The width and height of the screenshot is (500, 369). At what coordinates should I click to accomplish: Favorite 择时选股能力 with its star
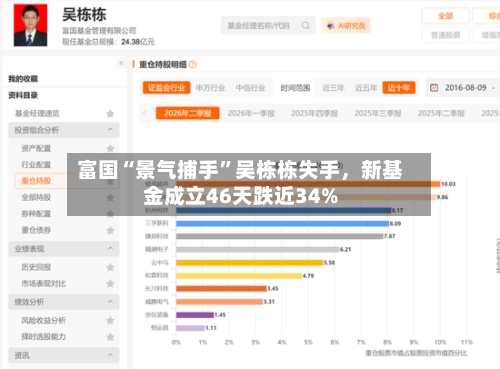click(110, 337)
